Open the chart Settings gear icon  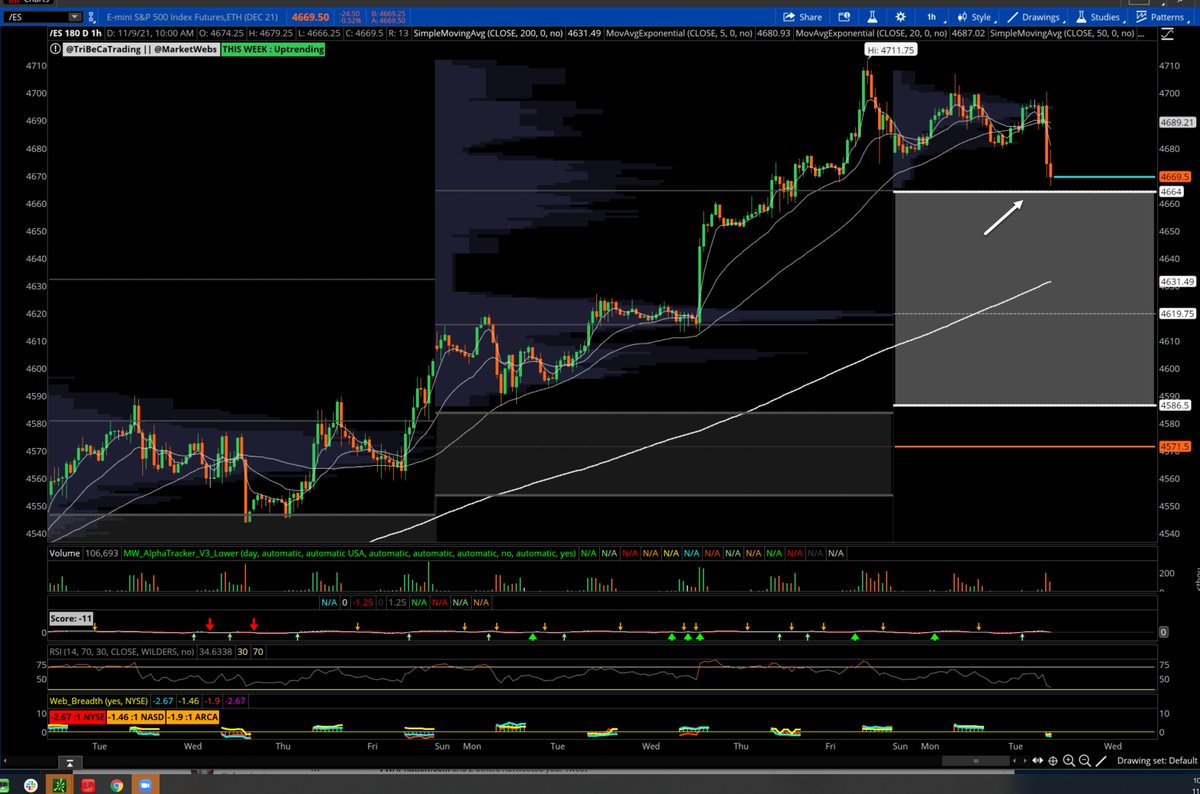(898, 17)
